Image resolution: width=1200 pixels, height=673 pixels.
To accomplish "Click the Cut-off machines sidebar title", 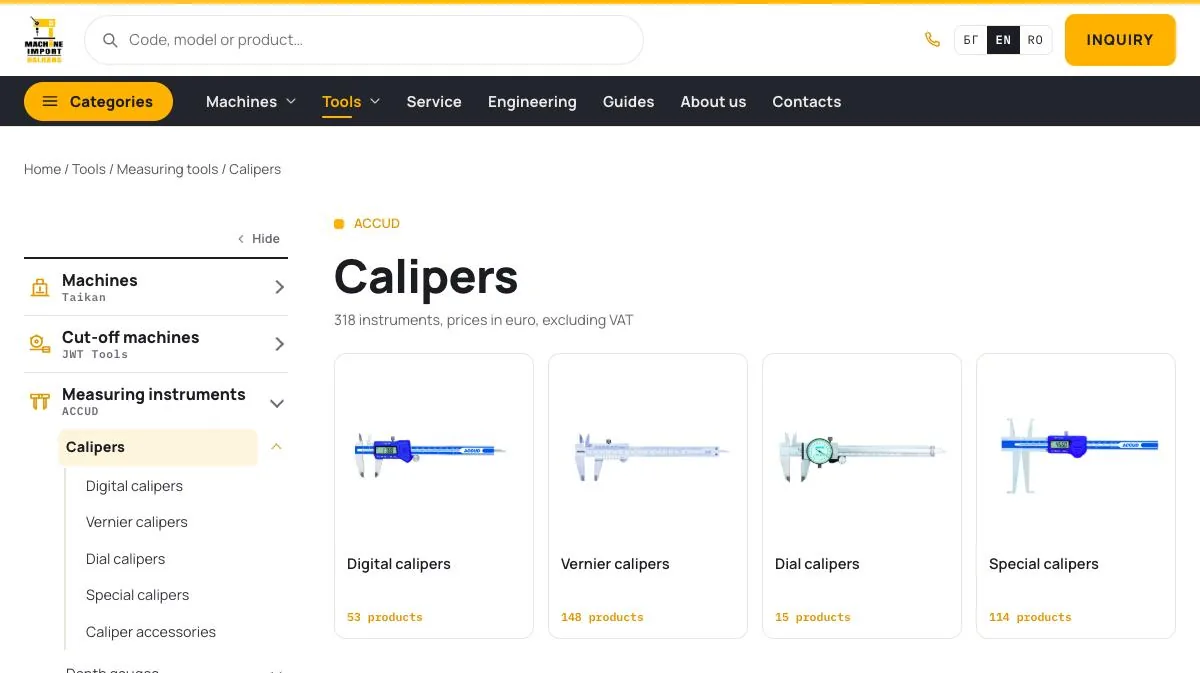I will 131,337.
